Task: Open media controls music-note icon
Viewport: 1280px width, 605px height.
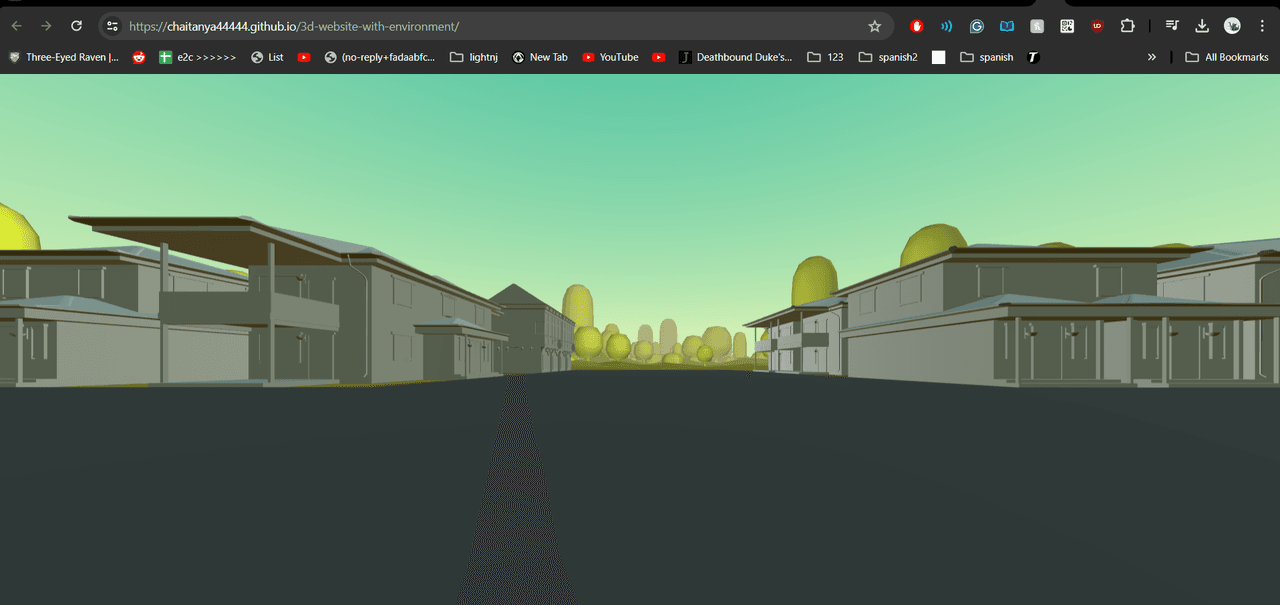Action: [1172, 26]
